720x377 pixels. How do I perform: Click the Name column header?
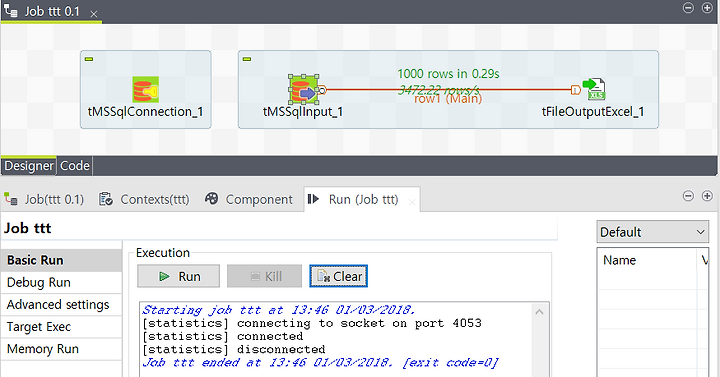647,260
